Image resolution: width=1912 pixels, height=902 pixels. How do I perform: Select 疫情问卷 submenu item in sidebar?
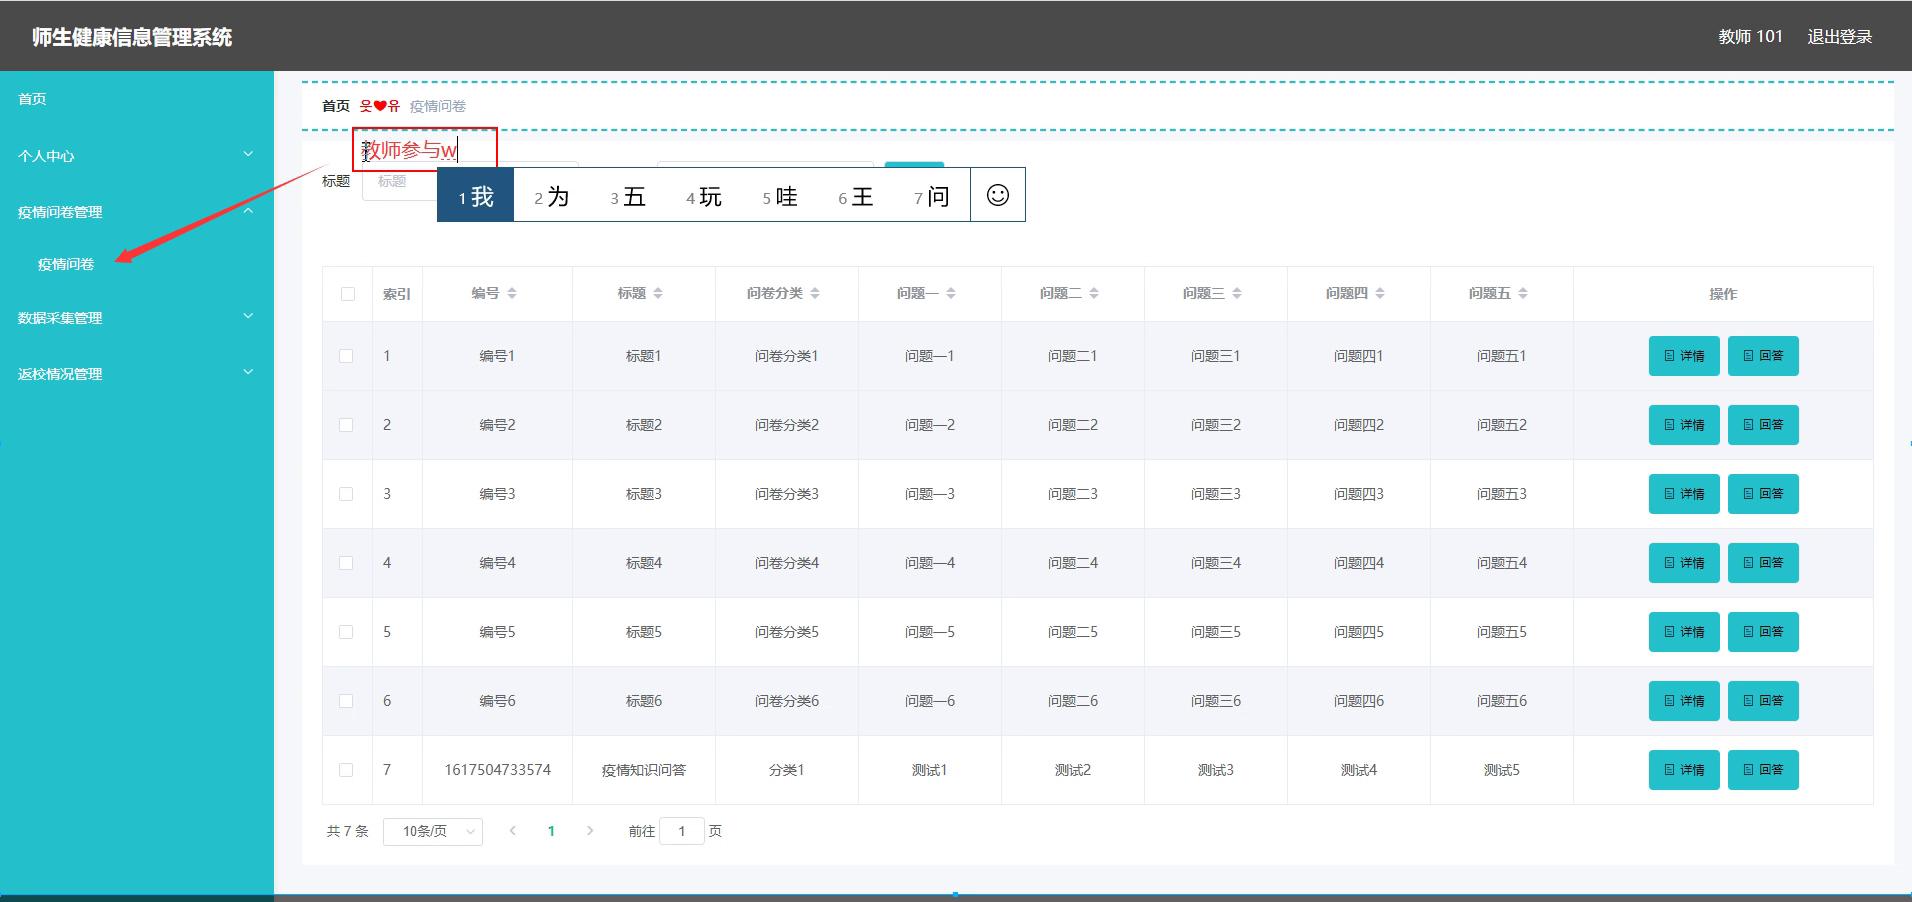pos(66,264)
